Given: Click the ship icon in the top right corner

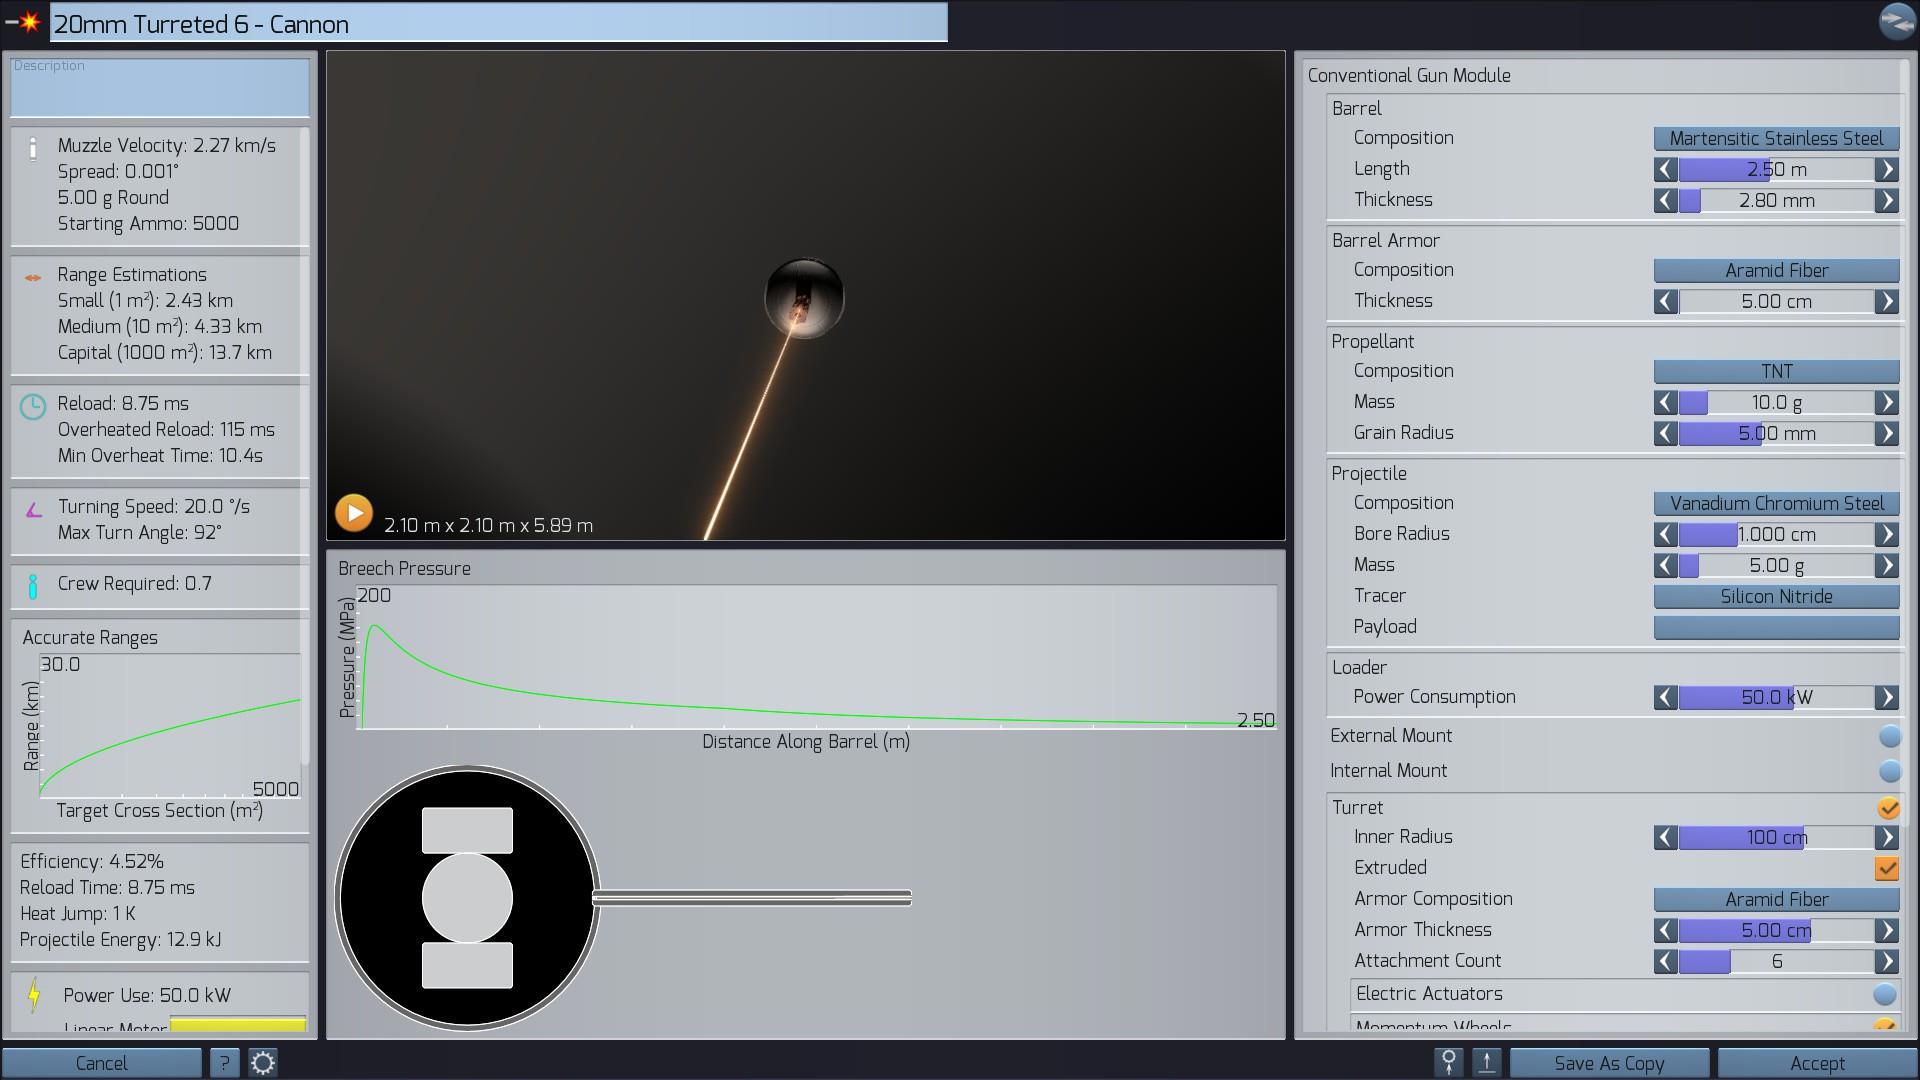Looking at the screenshot, I should click(x=1896, y=21).
